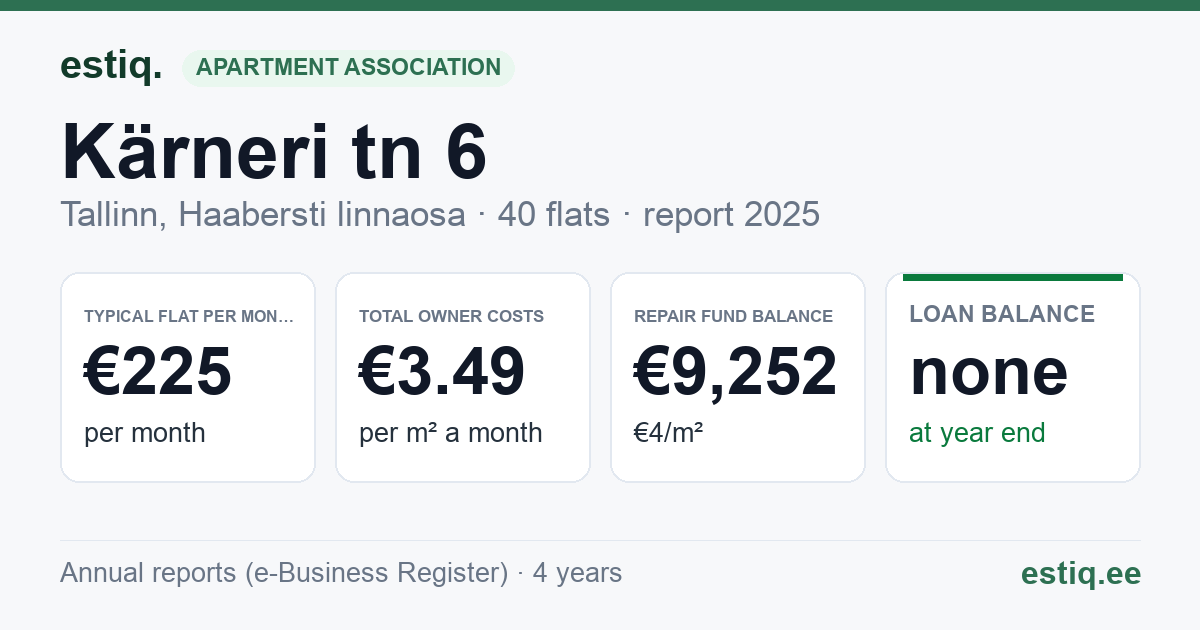Open the estiq.ee link
Image resolution: width=1200 pixels, height=630 pixels.
1081,573
